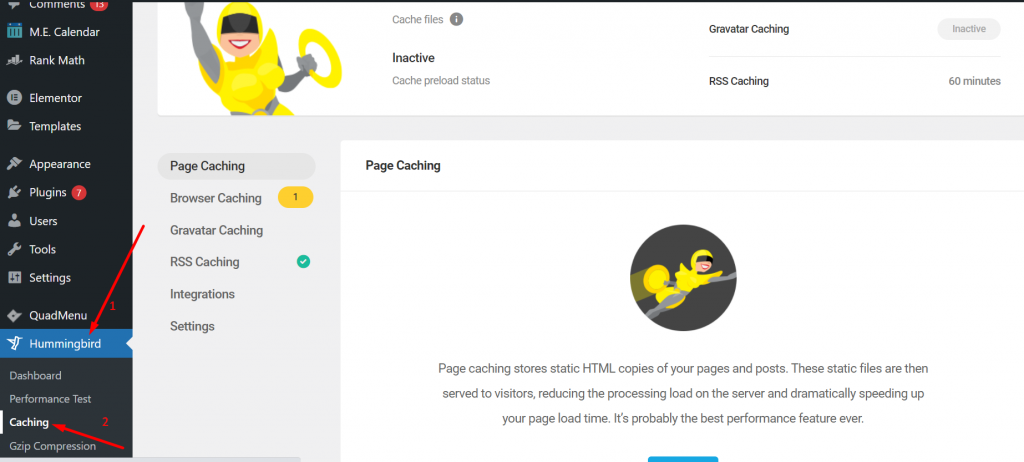Open M.E. Calendar menu item

pos(66,32)
